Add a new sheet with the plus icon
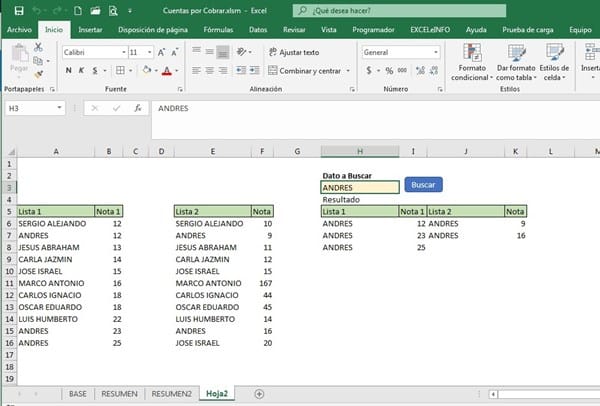Screen dimensions: 600x406 259,394
